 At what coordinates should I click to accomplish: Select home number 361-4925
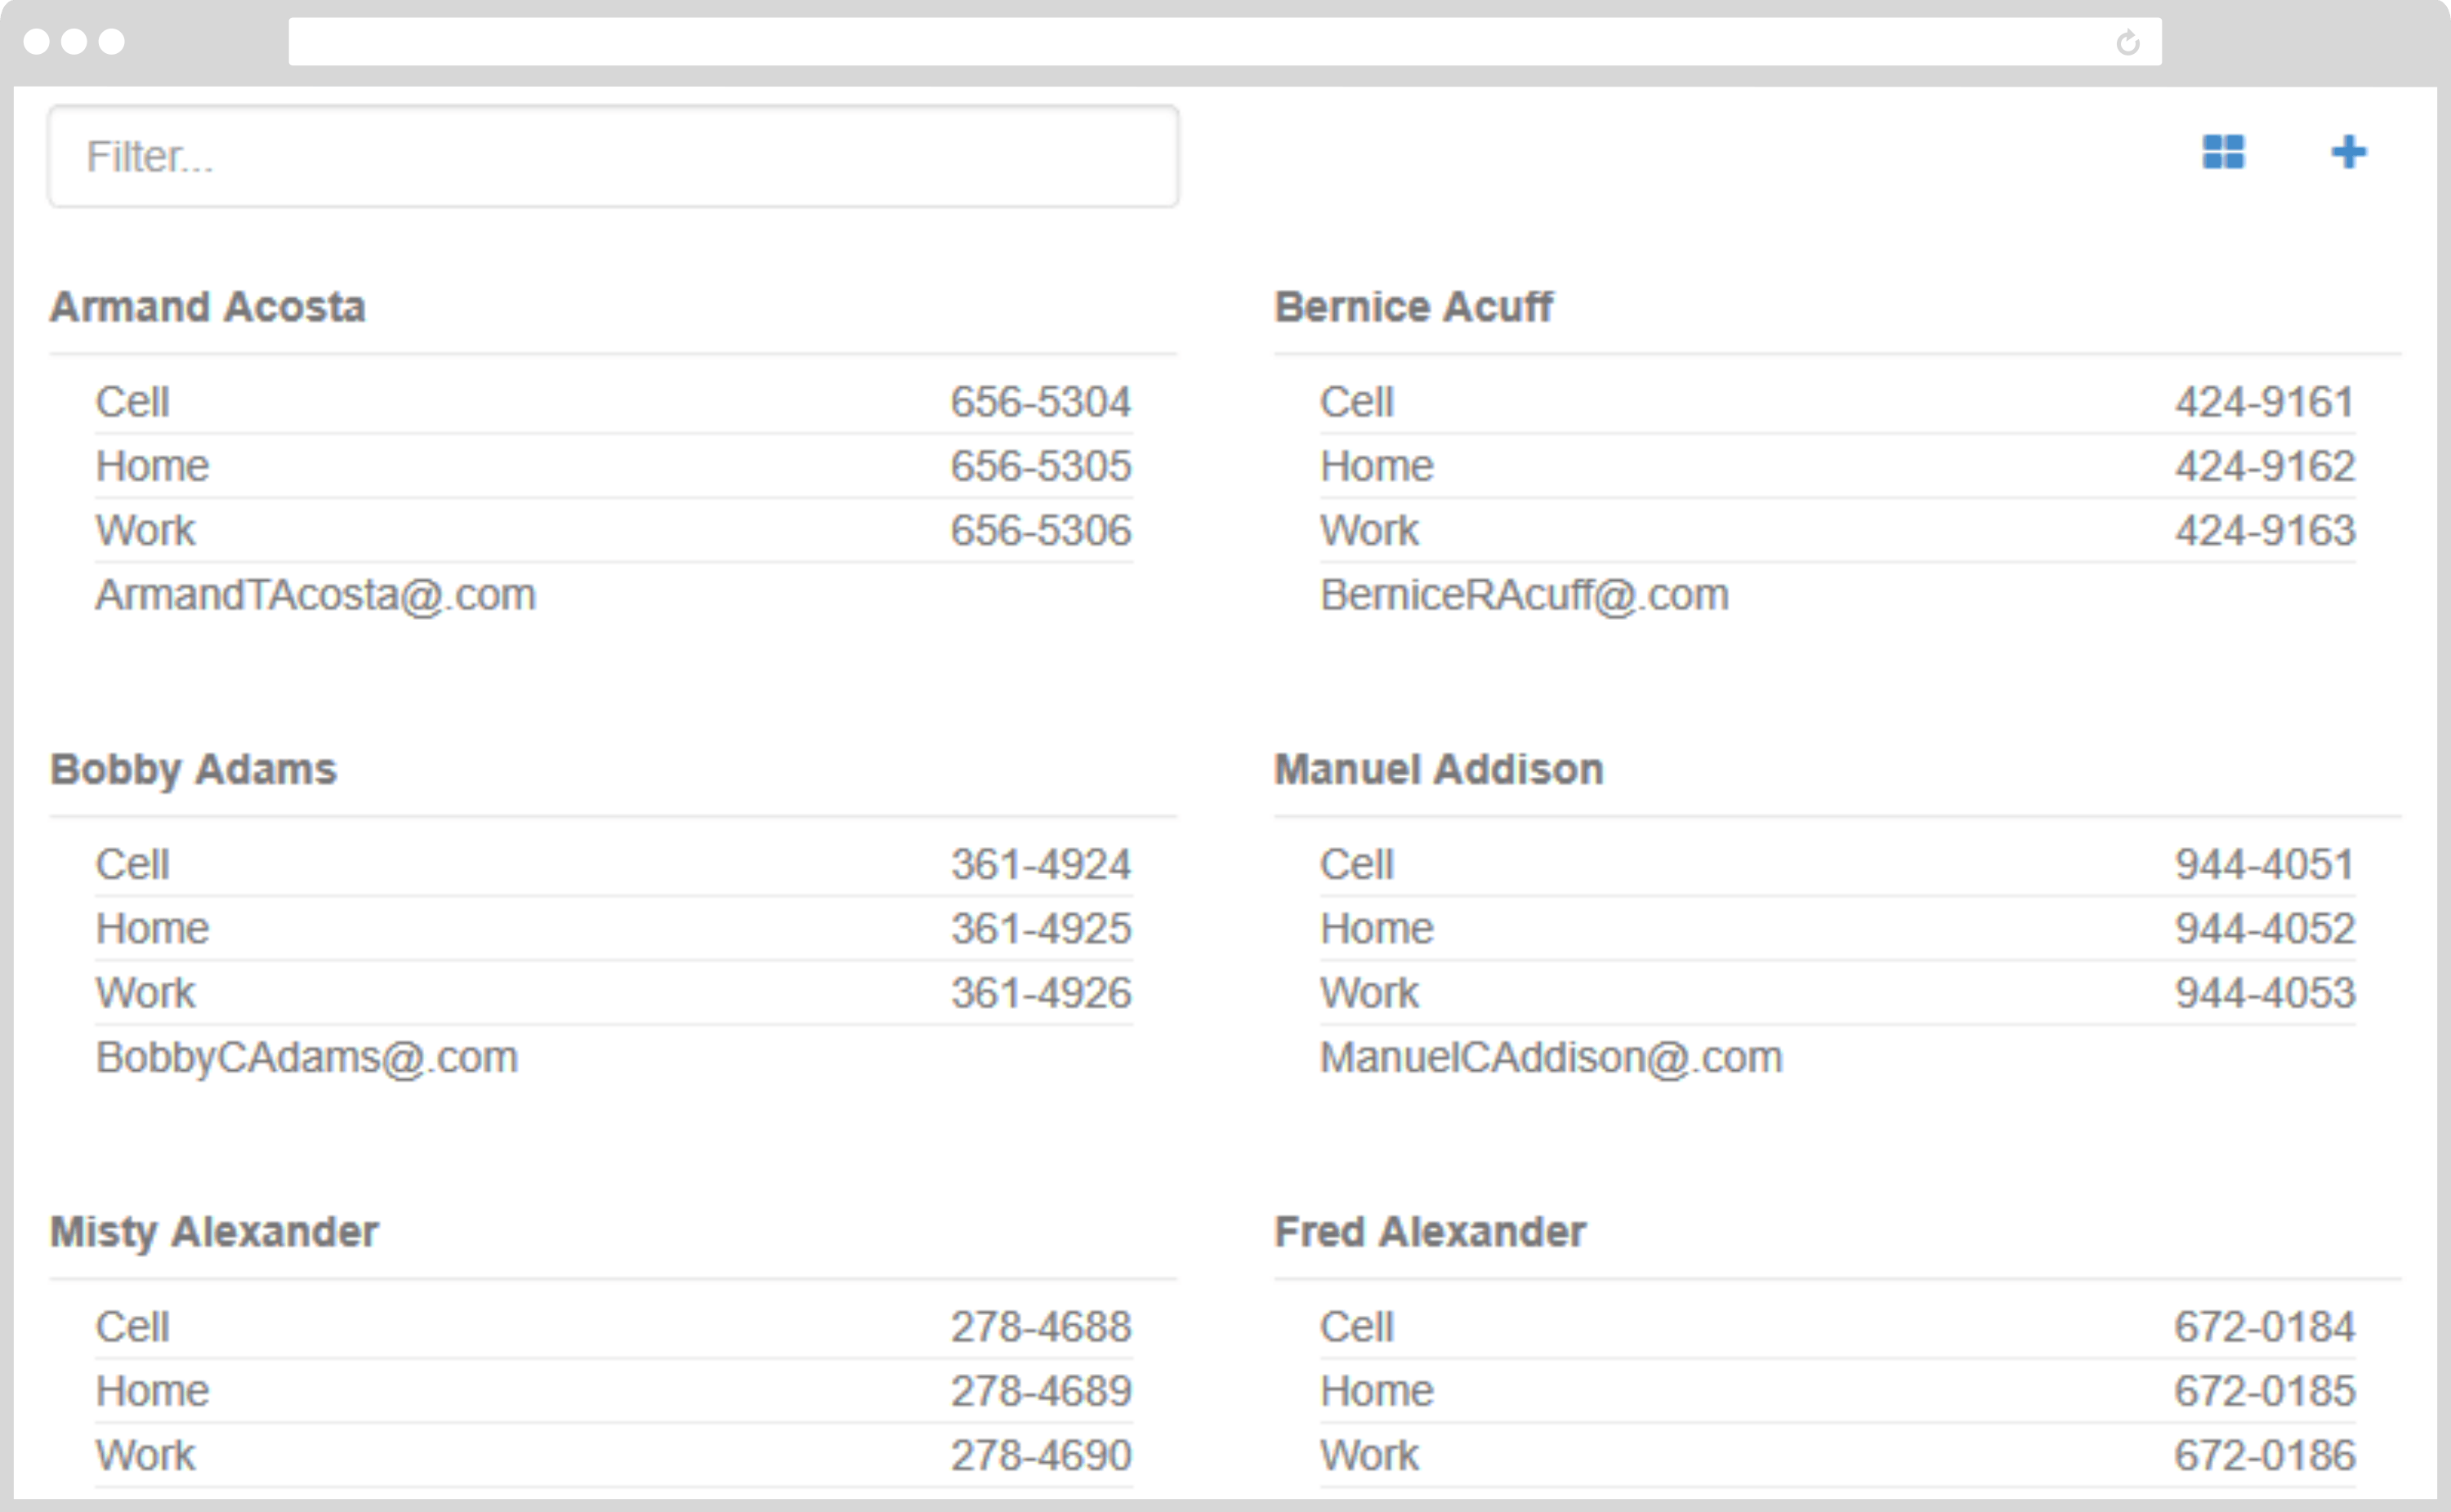[x=1040, y=928]
